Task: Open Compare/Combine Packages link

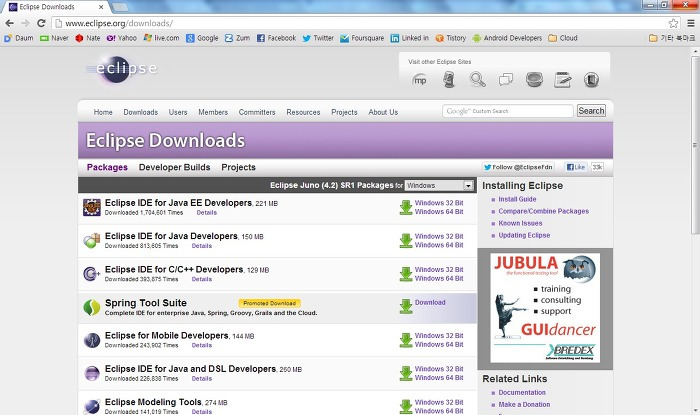Action: point(543,212)
